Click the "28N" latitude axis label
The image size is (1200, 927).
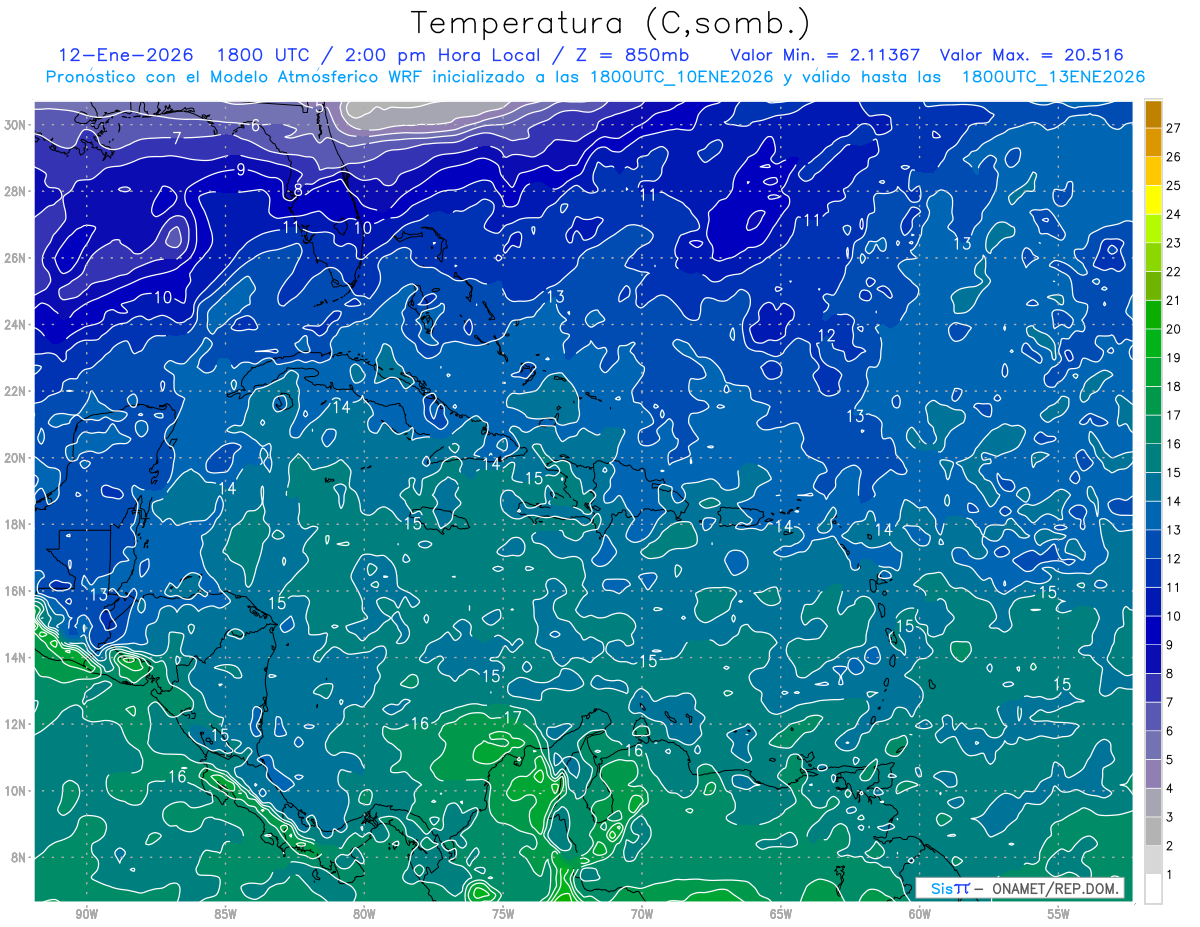pyautogui.click(x=17, y=191)
